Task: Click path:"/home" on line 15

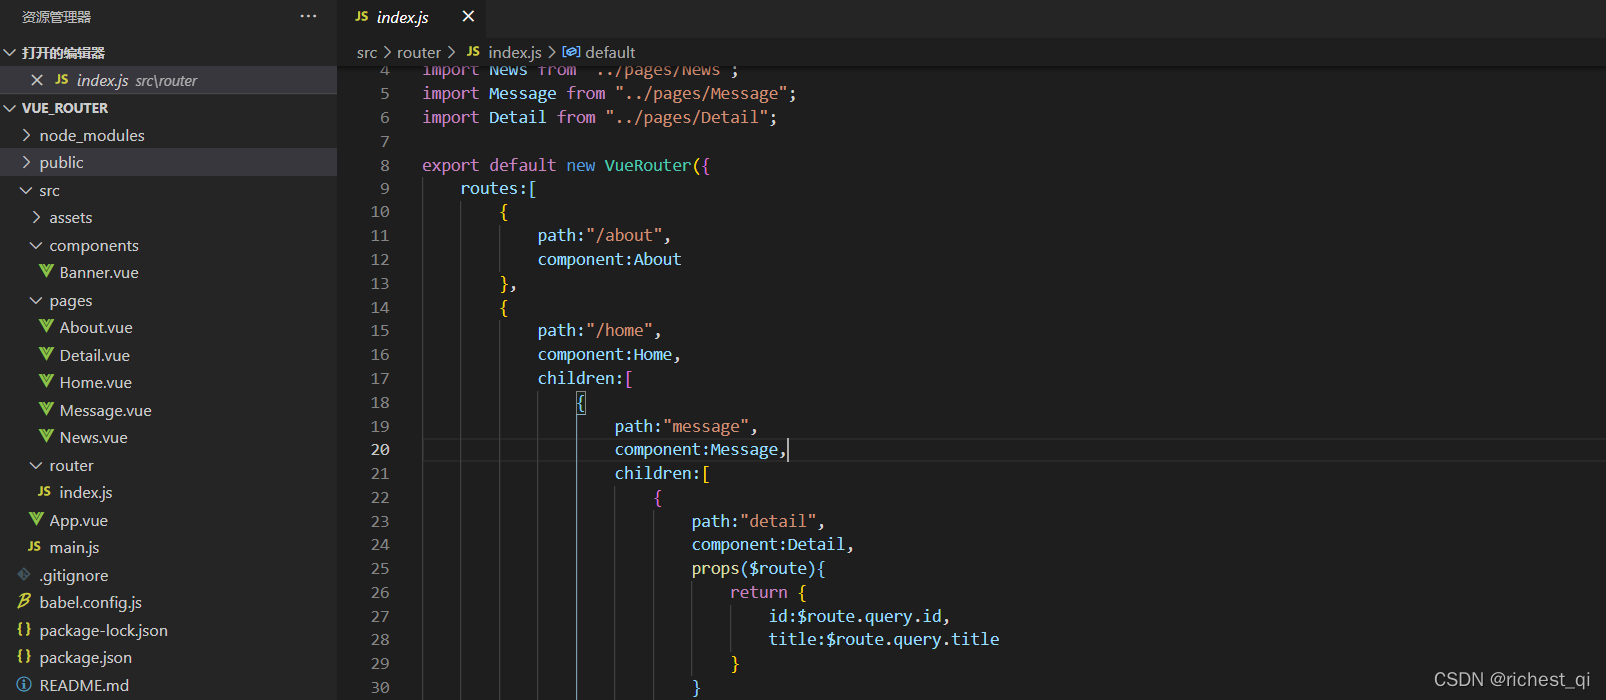Action: click(599, 331)
